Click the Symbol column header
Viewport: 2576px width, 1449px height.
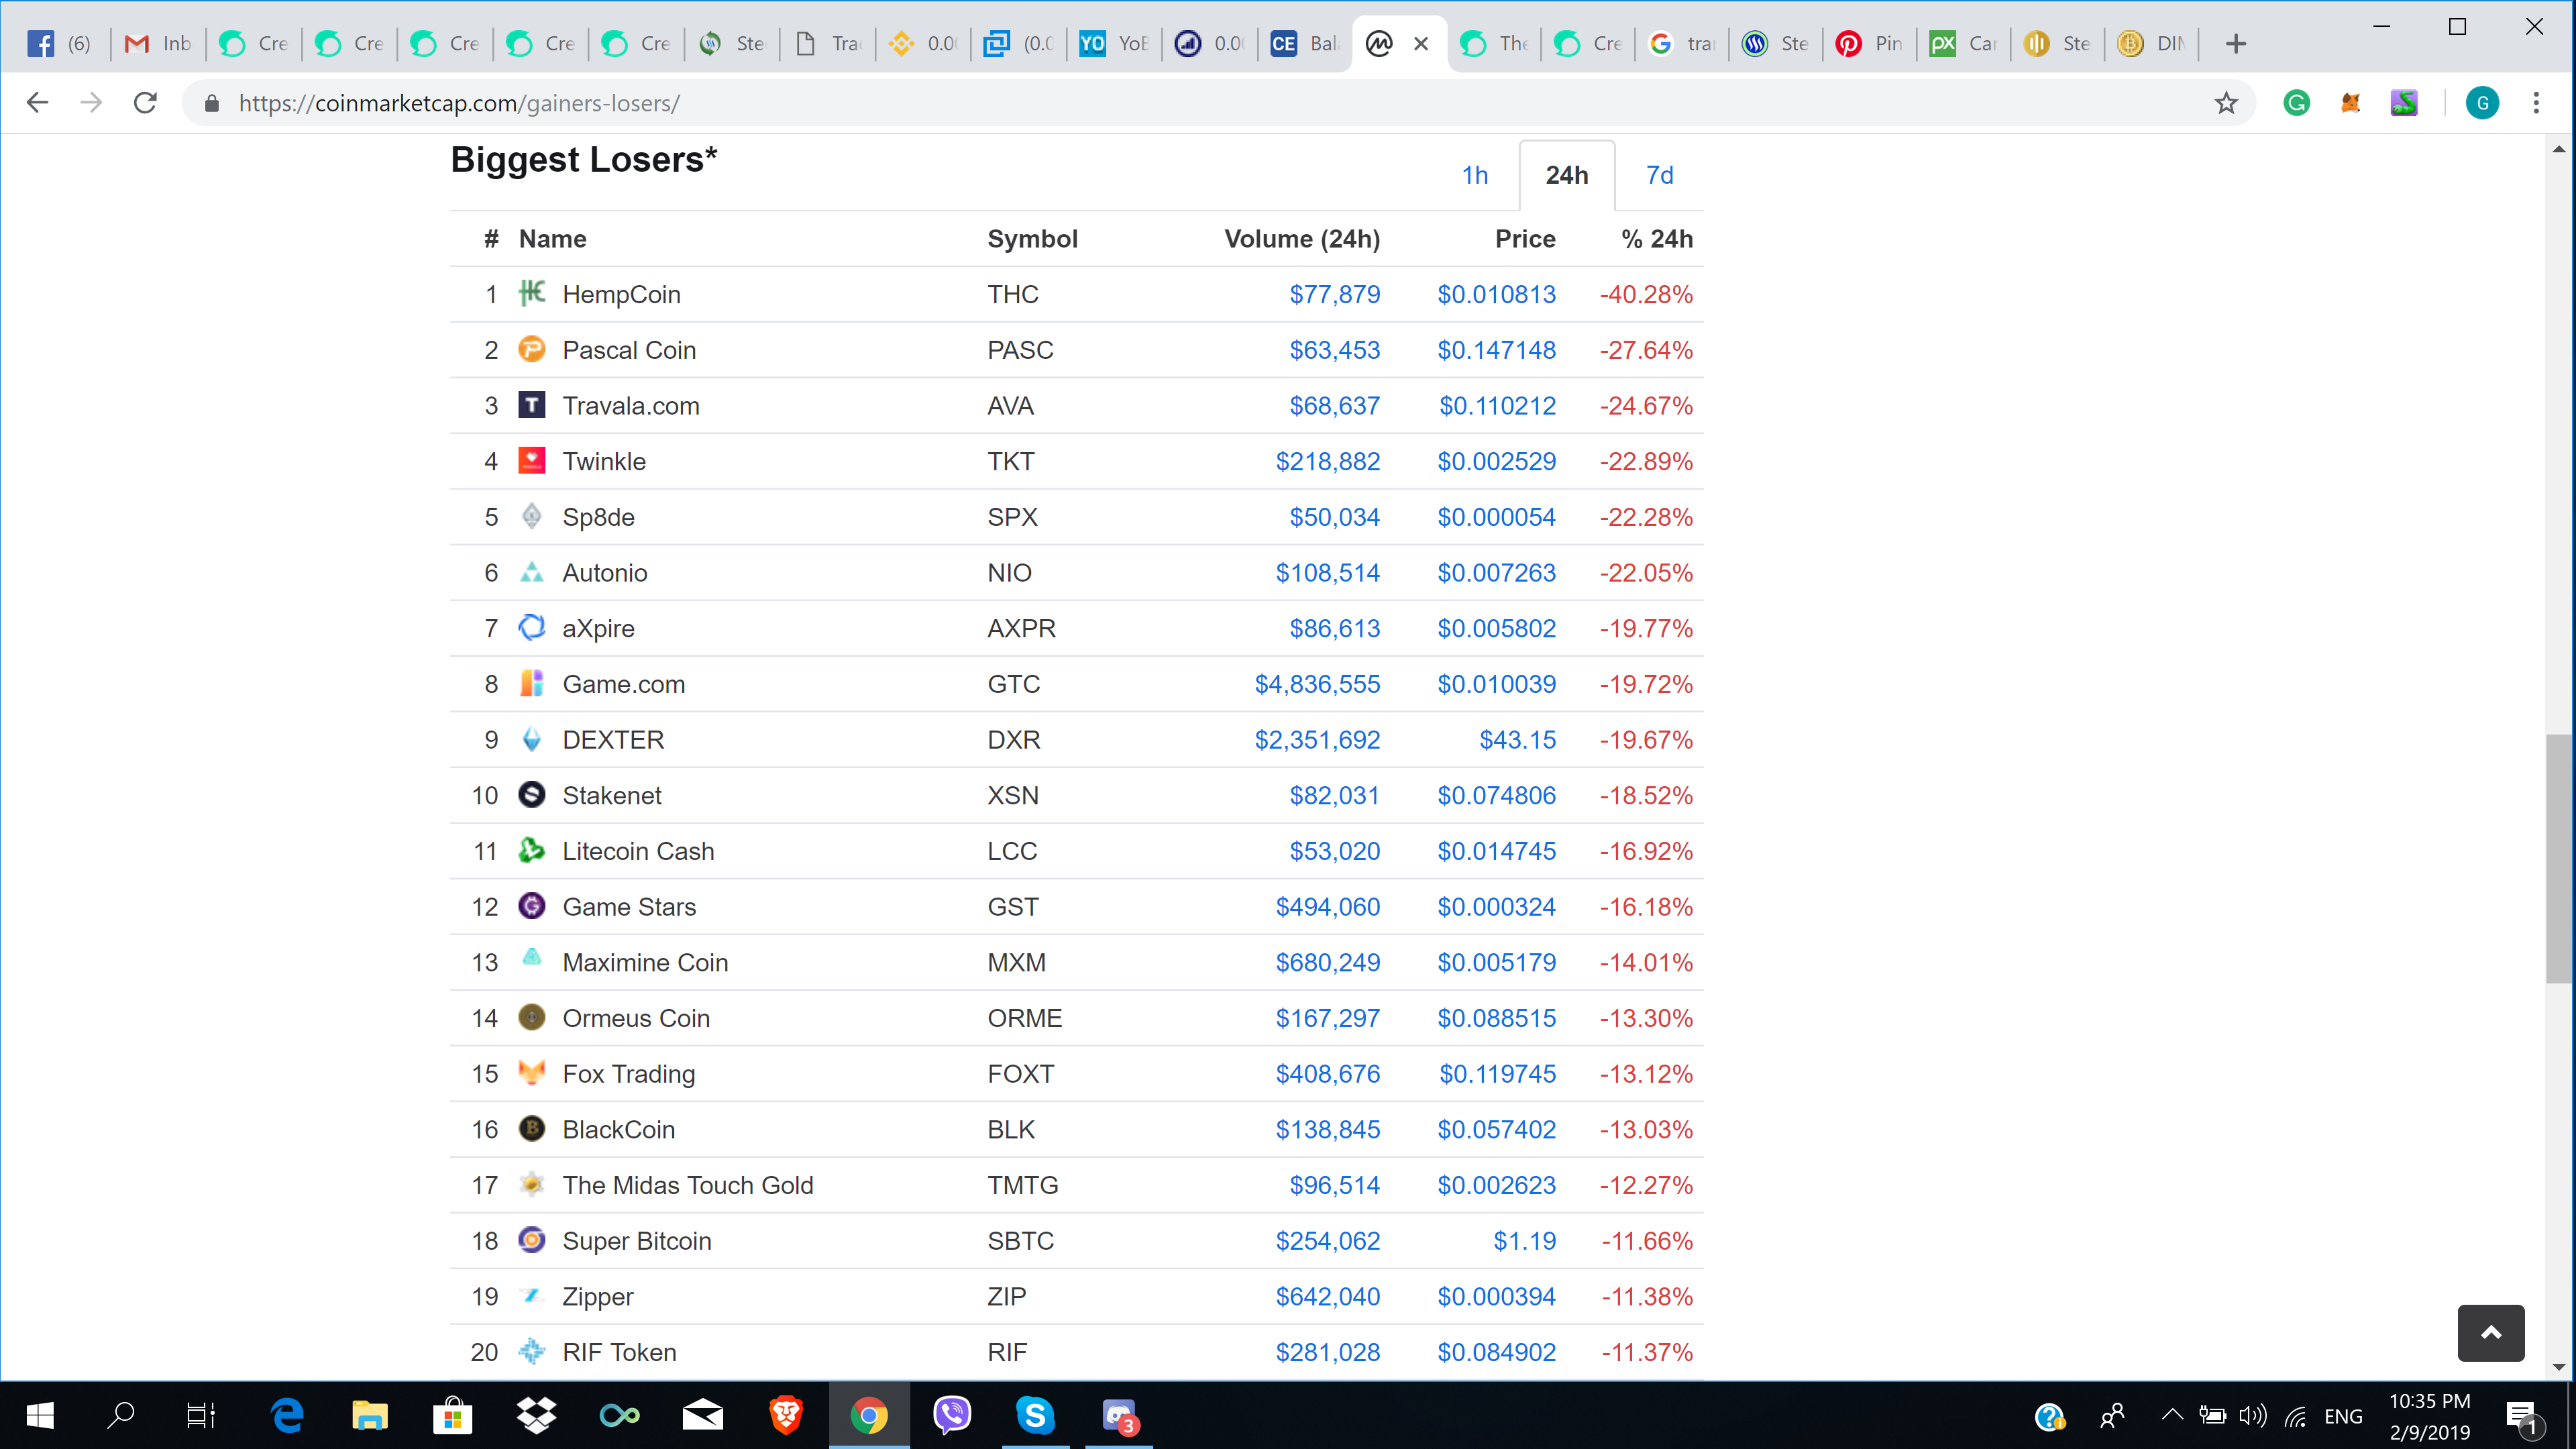[1032, 239]
